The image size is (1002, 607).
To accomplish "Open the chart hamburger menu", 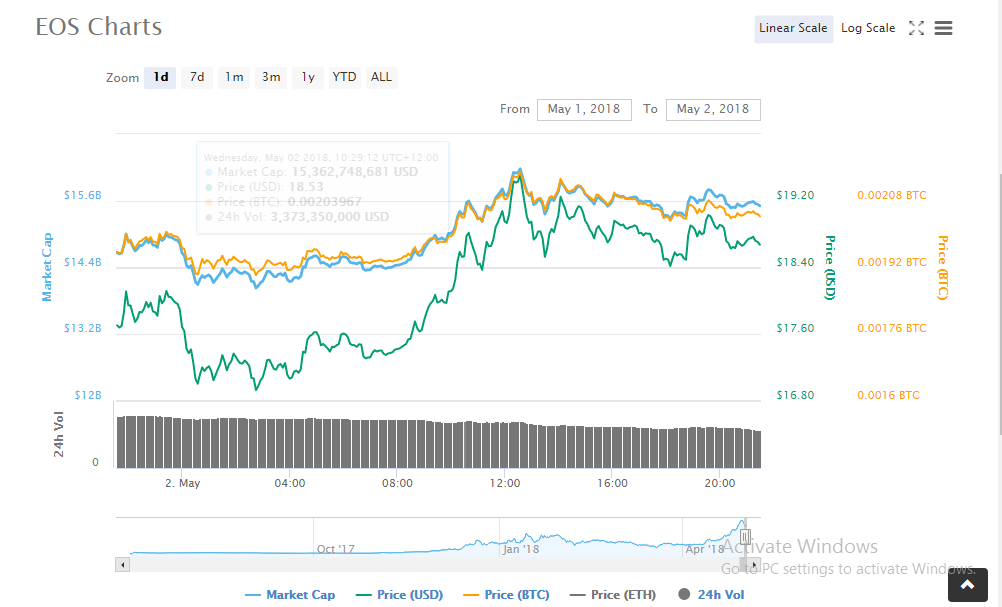I will [943, 28].
